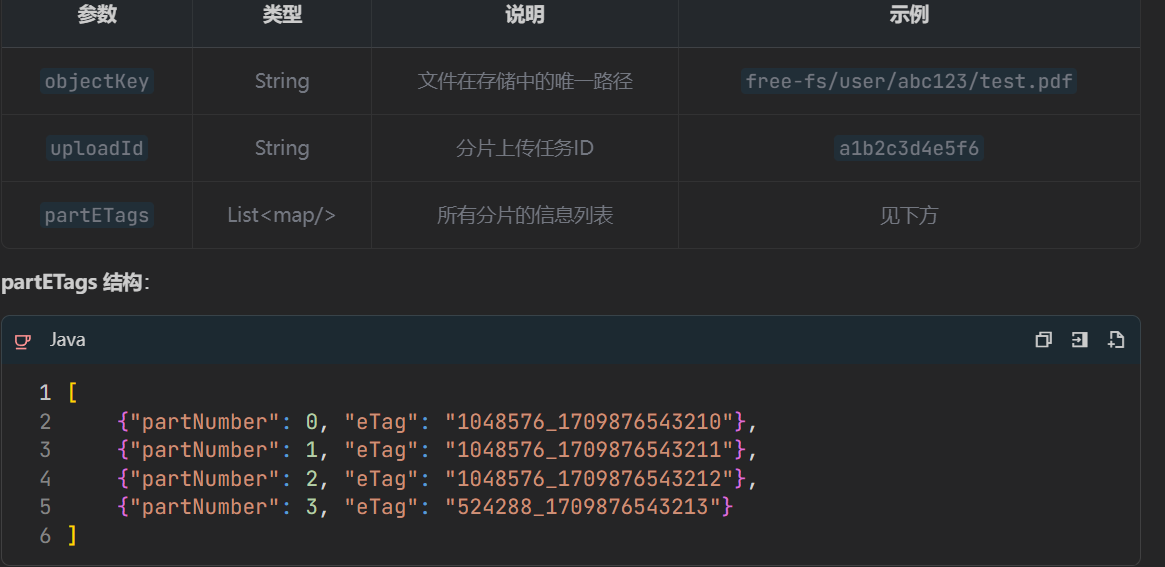The height and width of the screenshot is (567, 1165).
Task: Copy the Java code block contents
Action: [1043, 340]
